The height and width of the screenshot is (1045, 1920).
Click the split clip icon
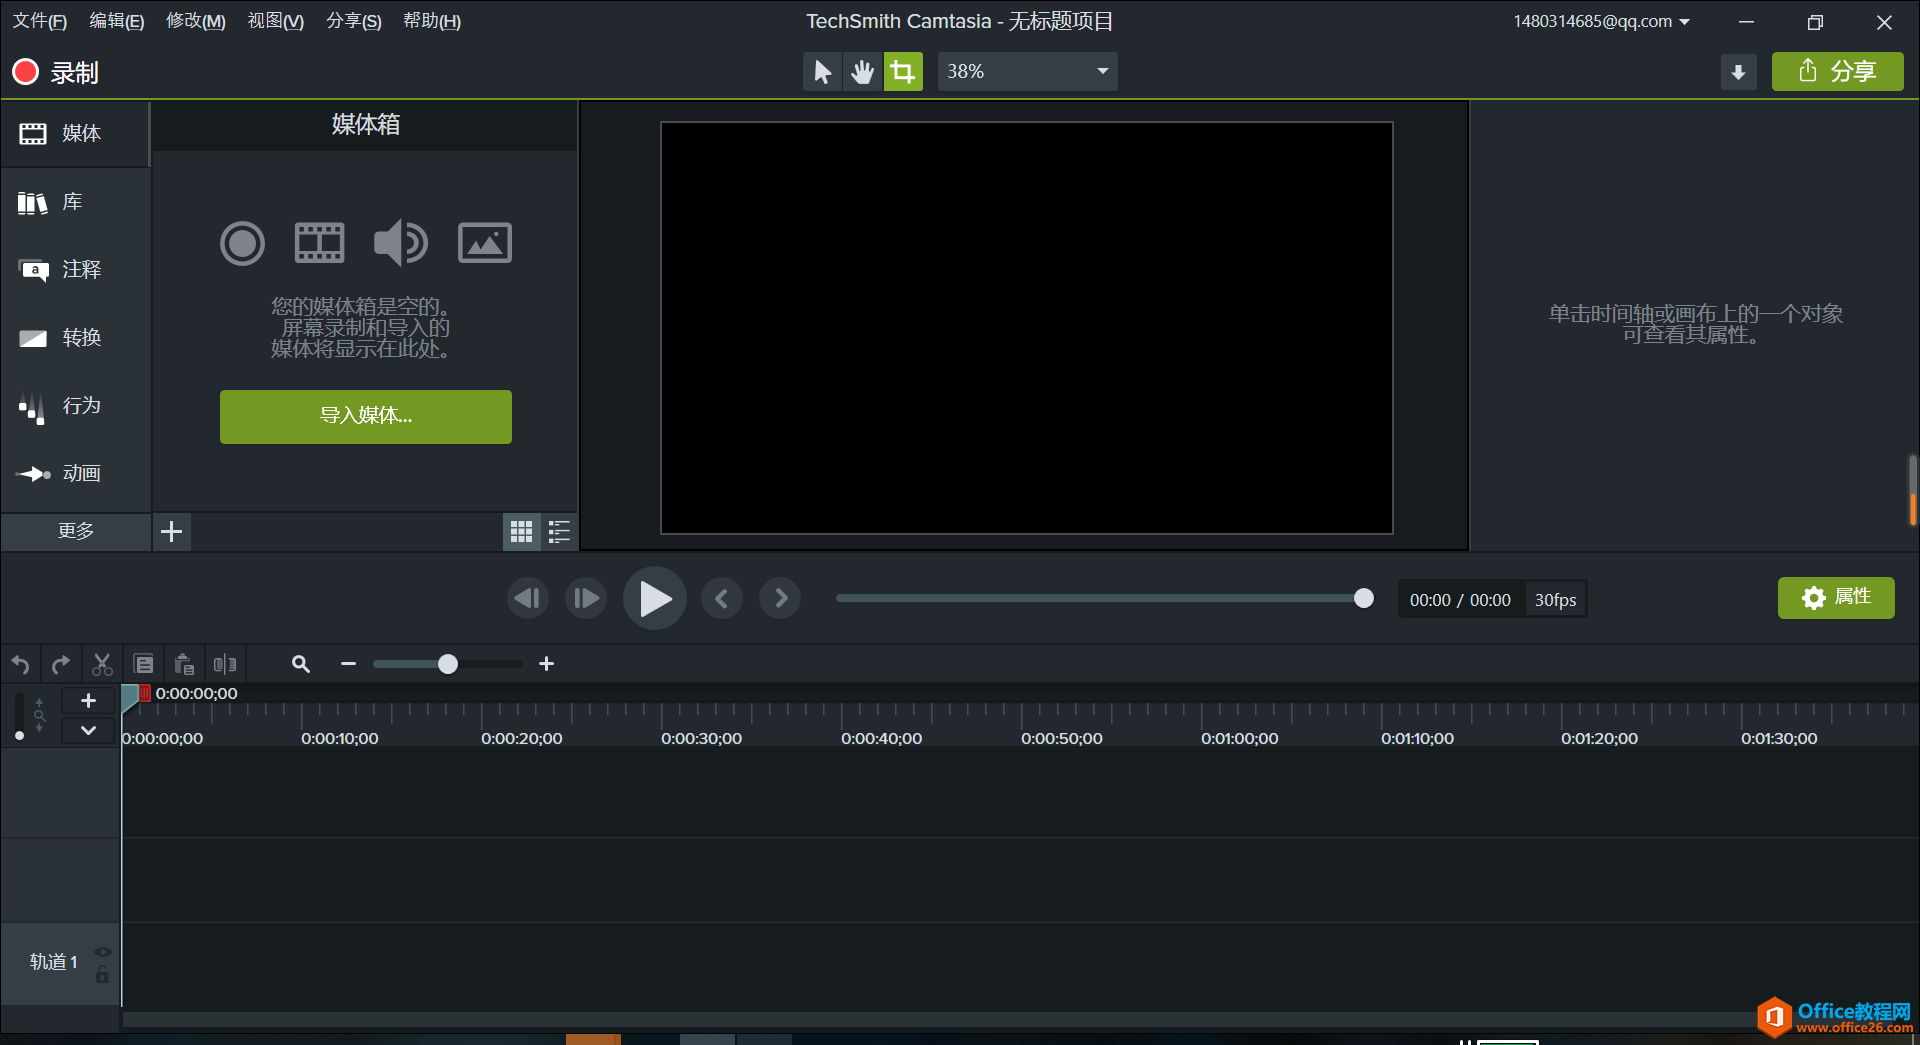point(225,664)
